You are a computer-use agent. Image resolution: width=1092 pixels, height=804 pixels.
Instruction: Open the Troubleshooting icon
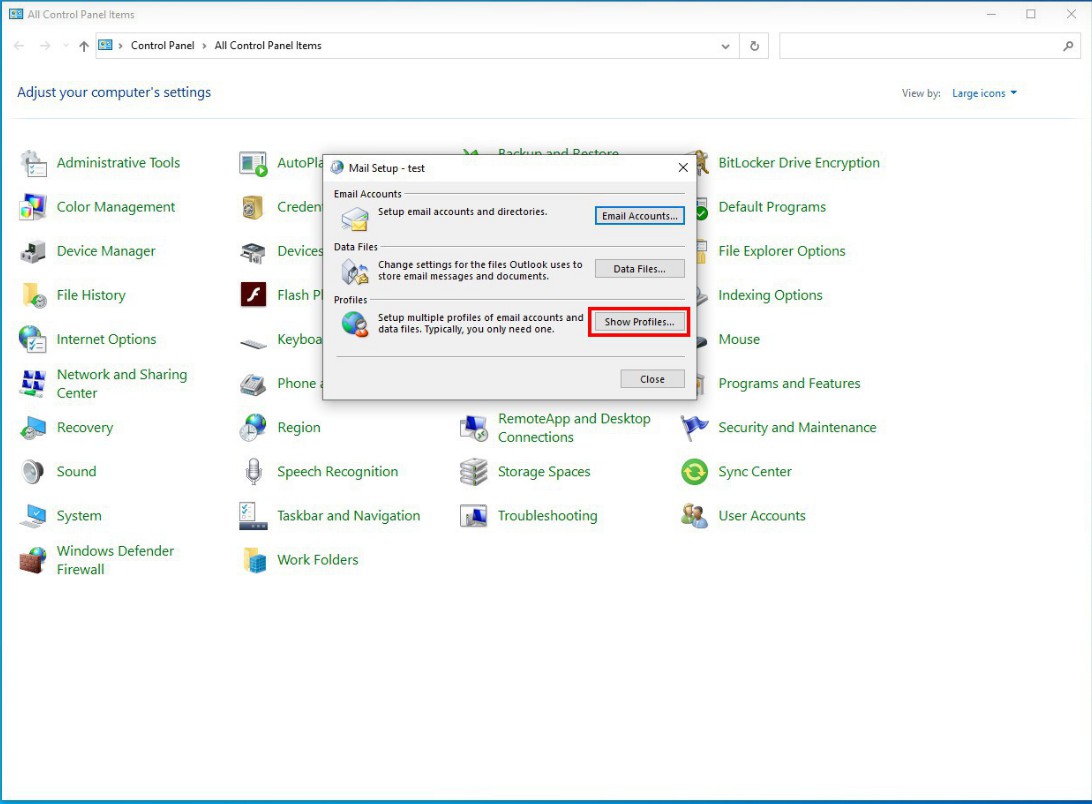[474, 516]
